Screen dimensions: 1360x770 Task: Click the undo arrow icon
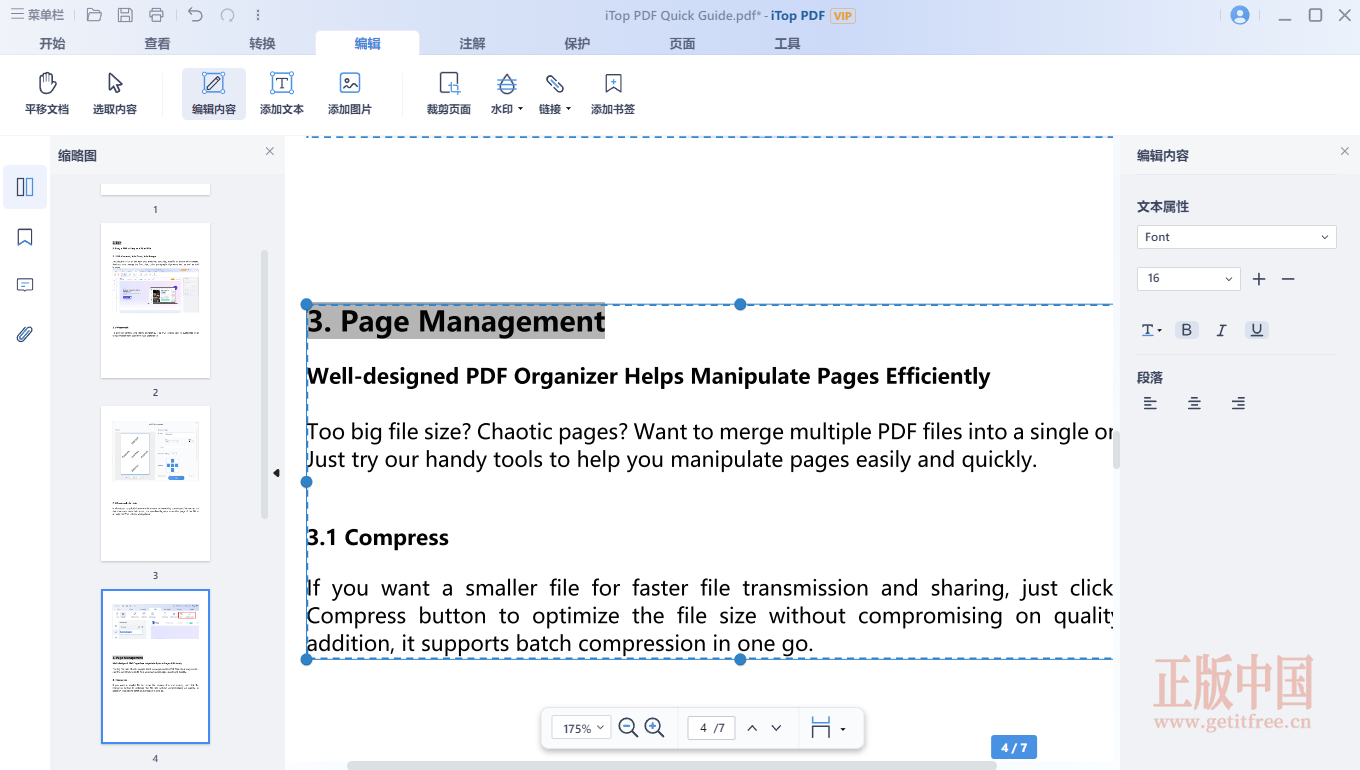pyautogui.click(x=195, y=15)
